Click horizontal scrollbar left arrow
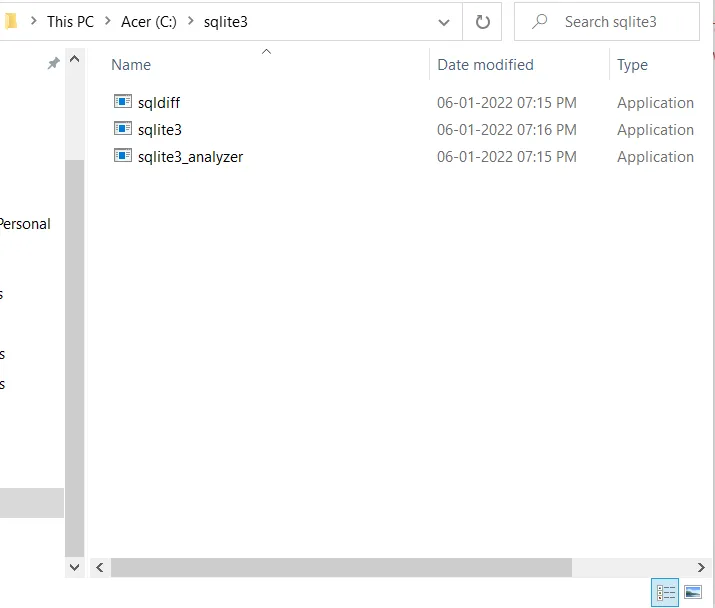This screenshot has width=715, height=608. point(100,567)
